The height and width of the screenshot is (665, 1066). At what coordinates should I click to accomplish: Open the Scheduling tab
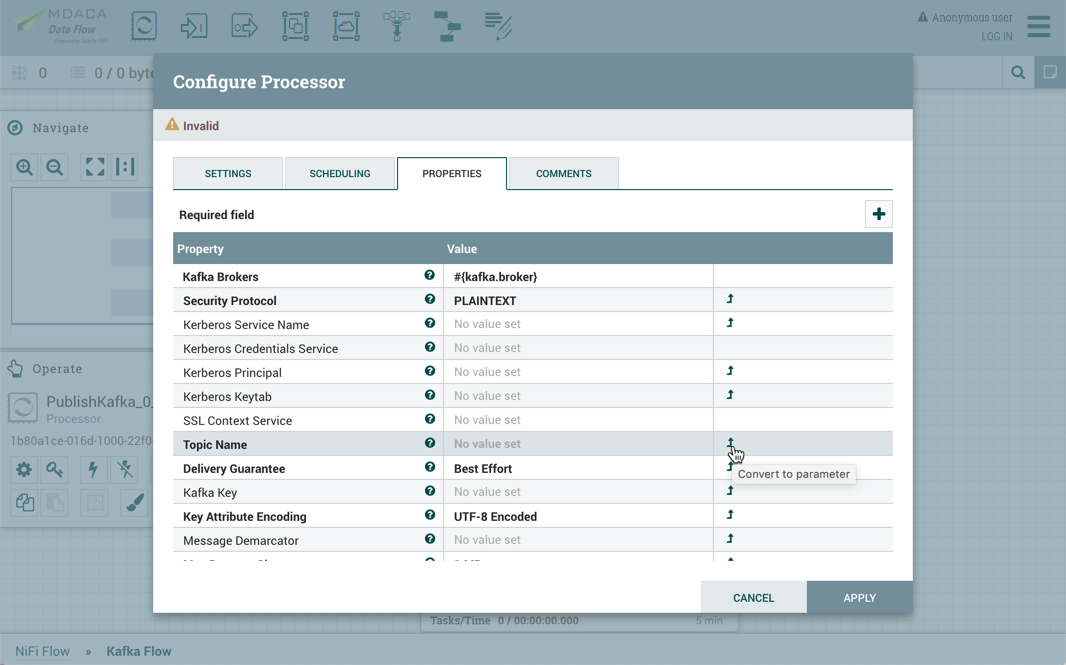point(340,174)
